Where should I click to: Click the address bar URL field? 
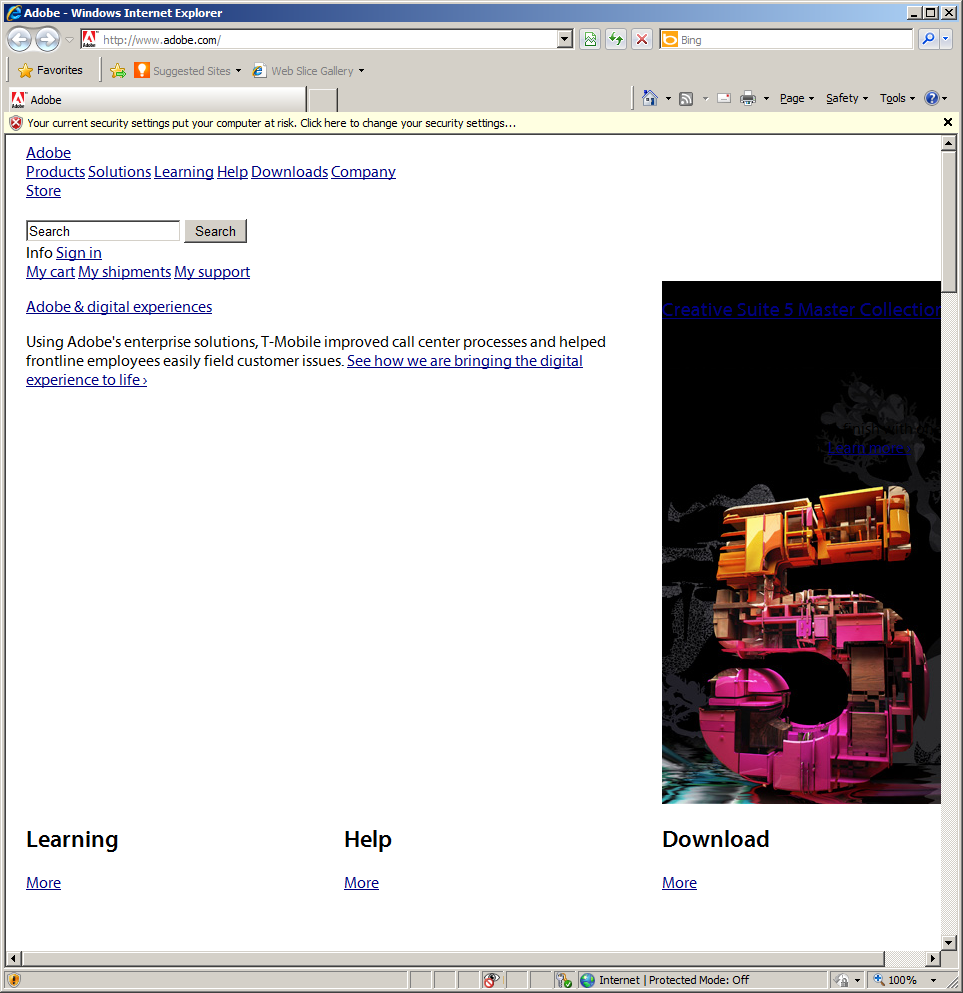click(327, 40)
